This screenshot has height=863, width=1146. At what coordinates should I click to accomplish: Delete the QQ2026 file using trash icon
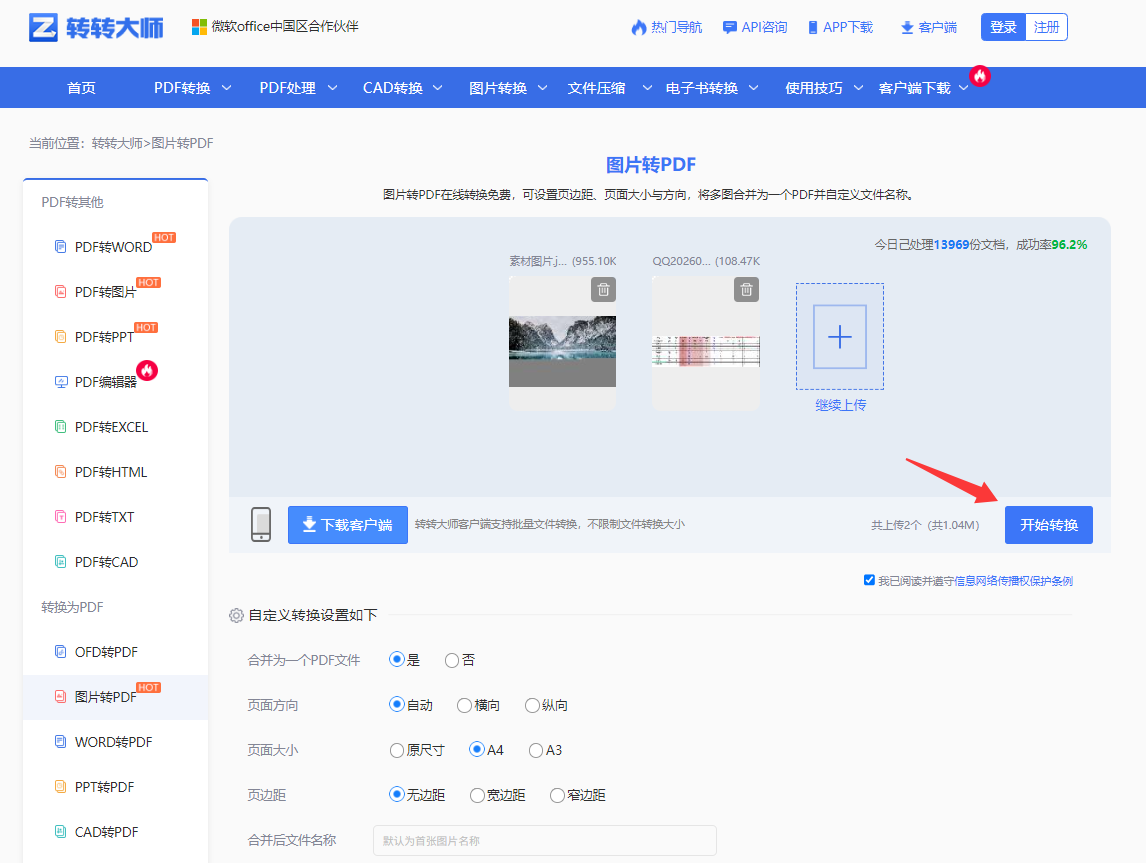pyautogui.click(x=746, y=289)
